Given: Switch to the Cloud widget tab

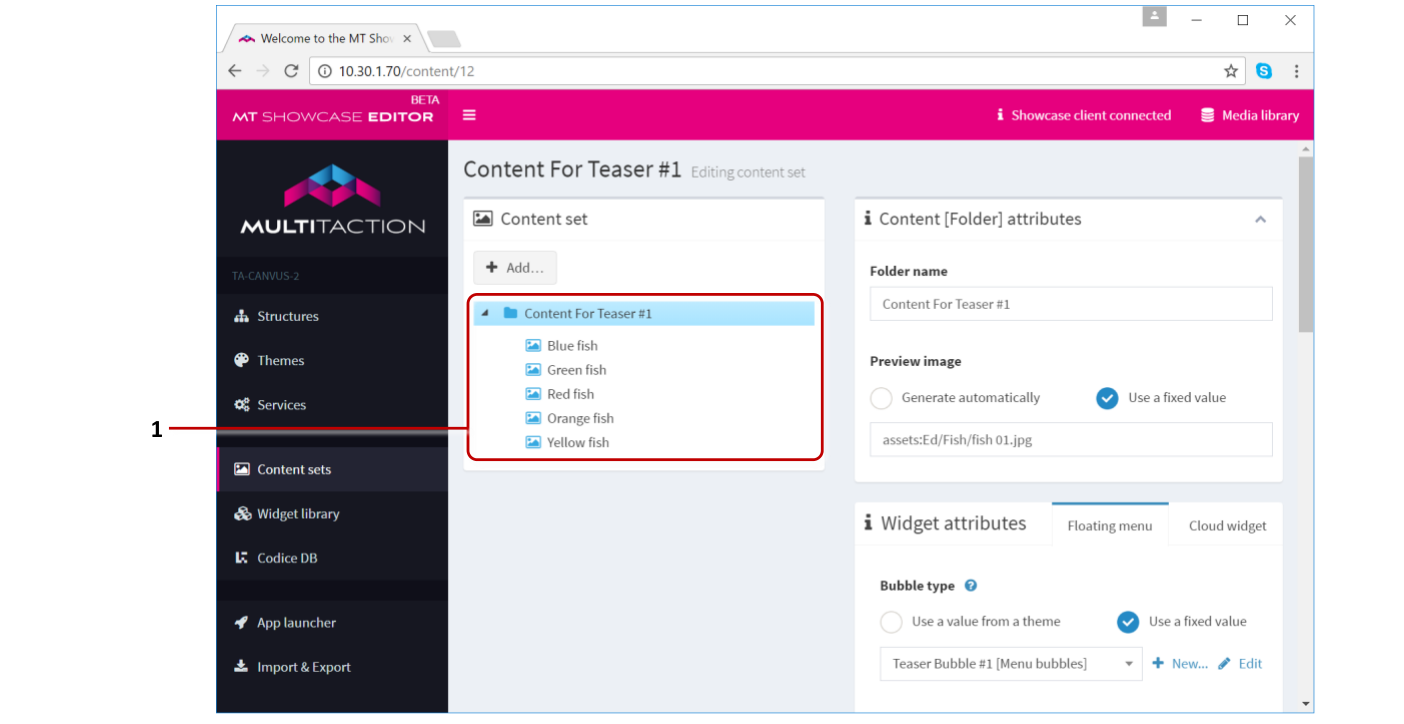Looking at the screenshot, I should pos(1227,526).
